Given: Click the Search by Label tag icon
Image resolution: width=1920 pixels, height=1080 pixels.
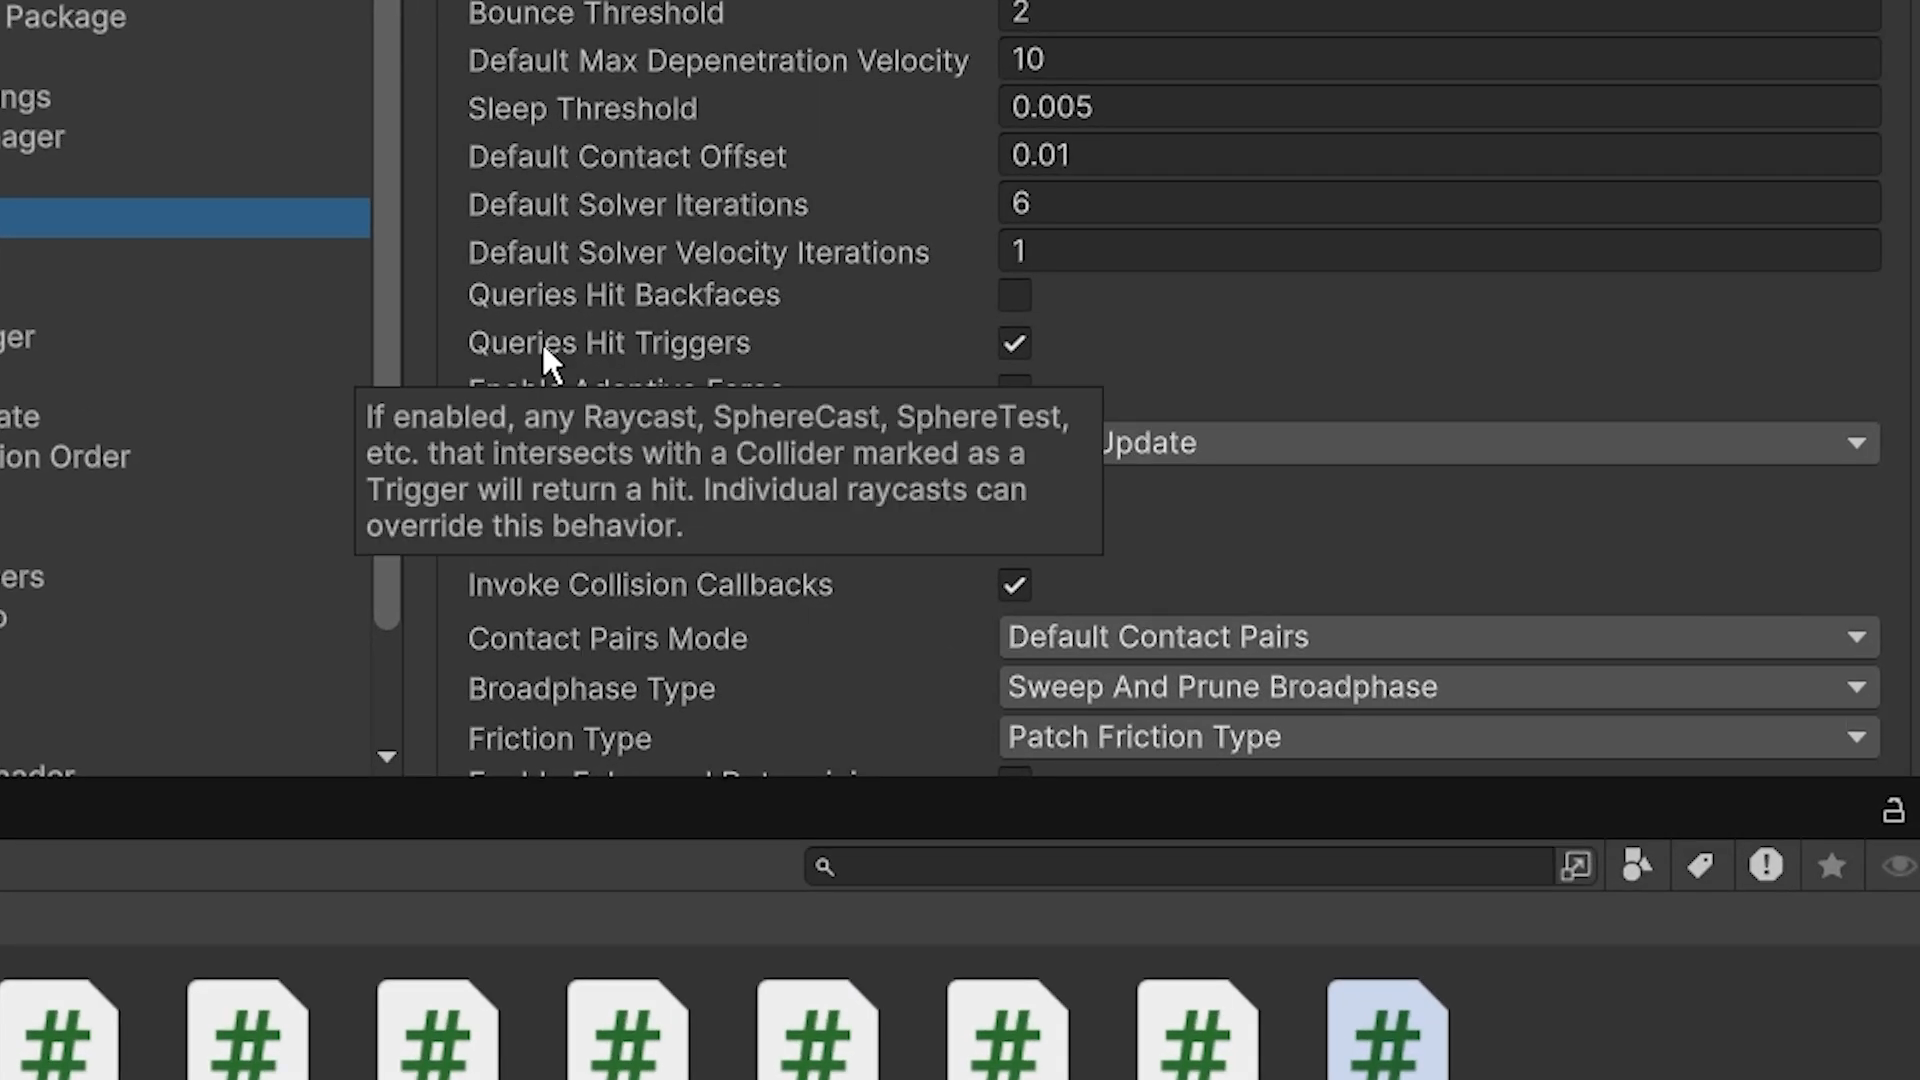Looking at the screenshot, I should (1700, 866).
